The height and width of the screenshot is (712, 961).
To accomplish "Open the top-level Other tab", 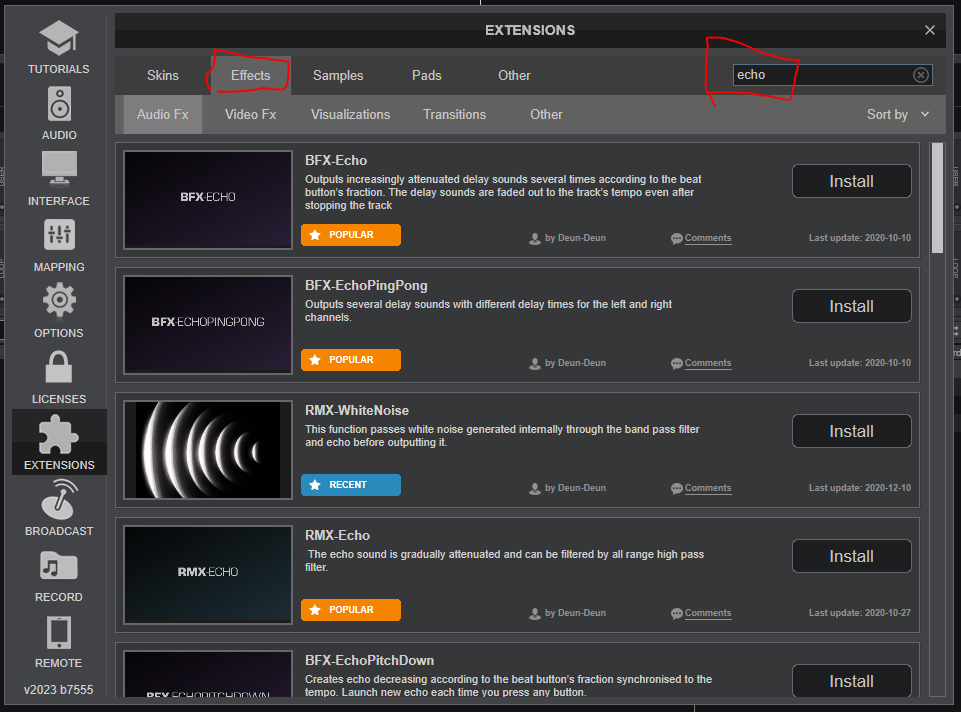I will (x=514, y=75).
